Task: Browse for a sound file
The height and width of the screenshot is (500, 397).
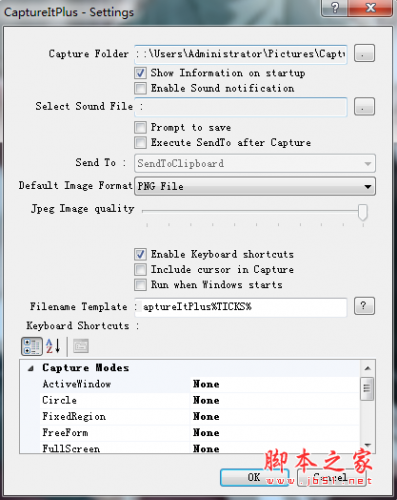Action: tap(364, 107)
